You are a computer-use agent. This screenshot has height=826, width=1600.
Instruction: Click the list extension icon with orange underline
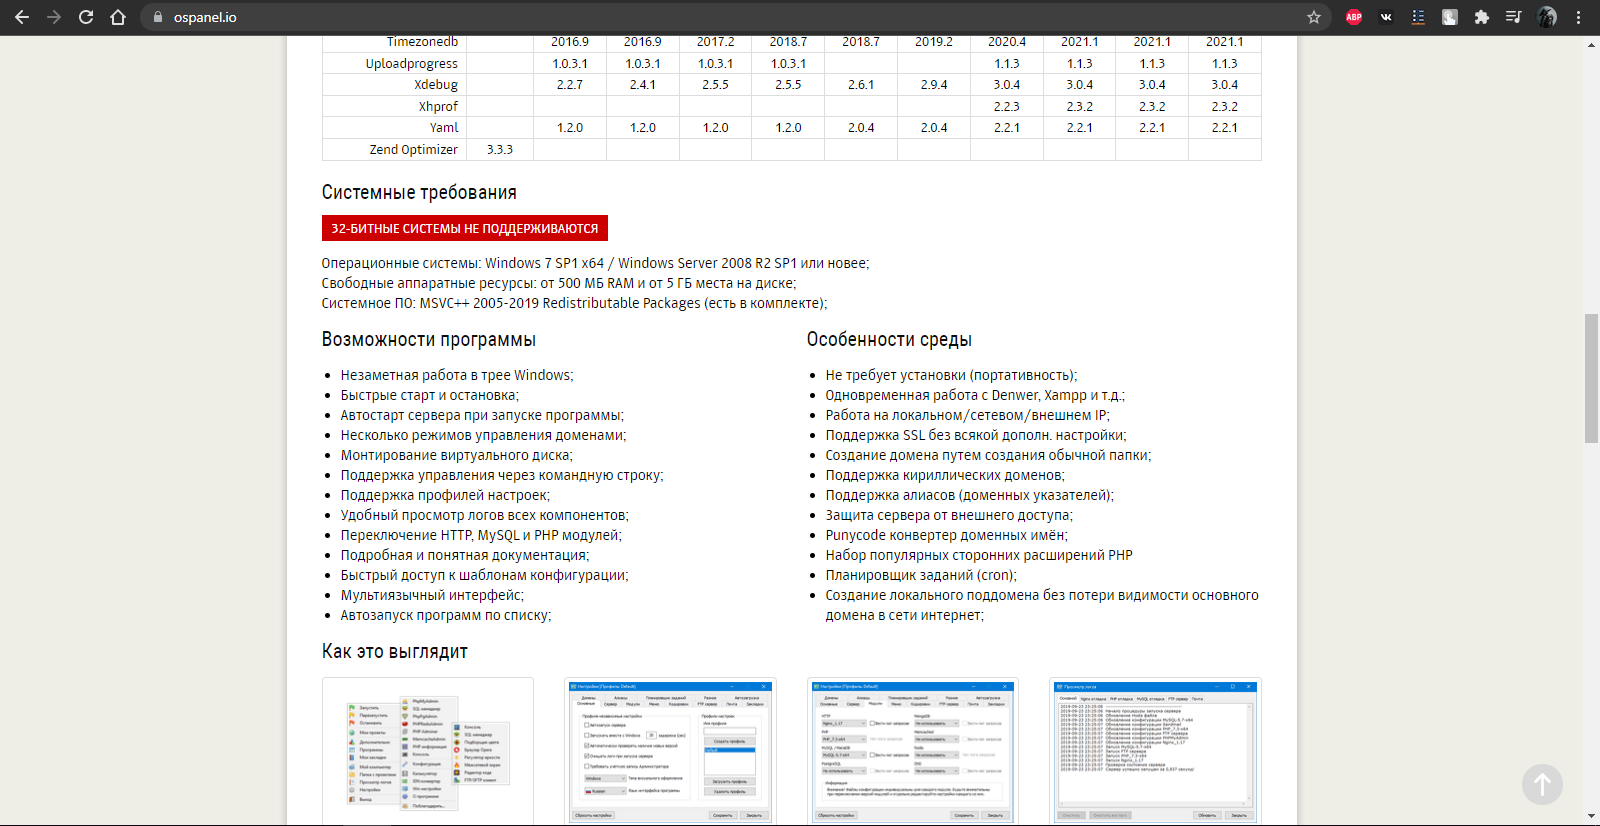coord(1418,17)
